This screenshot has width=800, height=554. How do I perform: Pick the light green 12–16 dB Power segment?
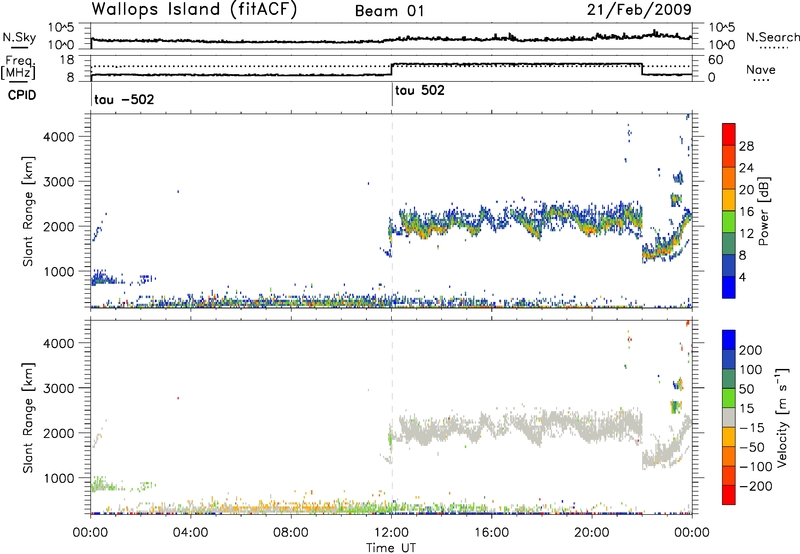click(729, 221)
